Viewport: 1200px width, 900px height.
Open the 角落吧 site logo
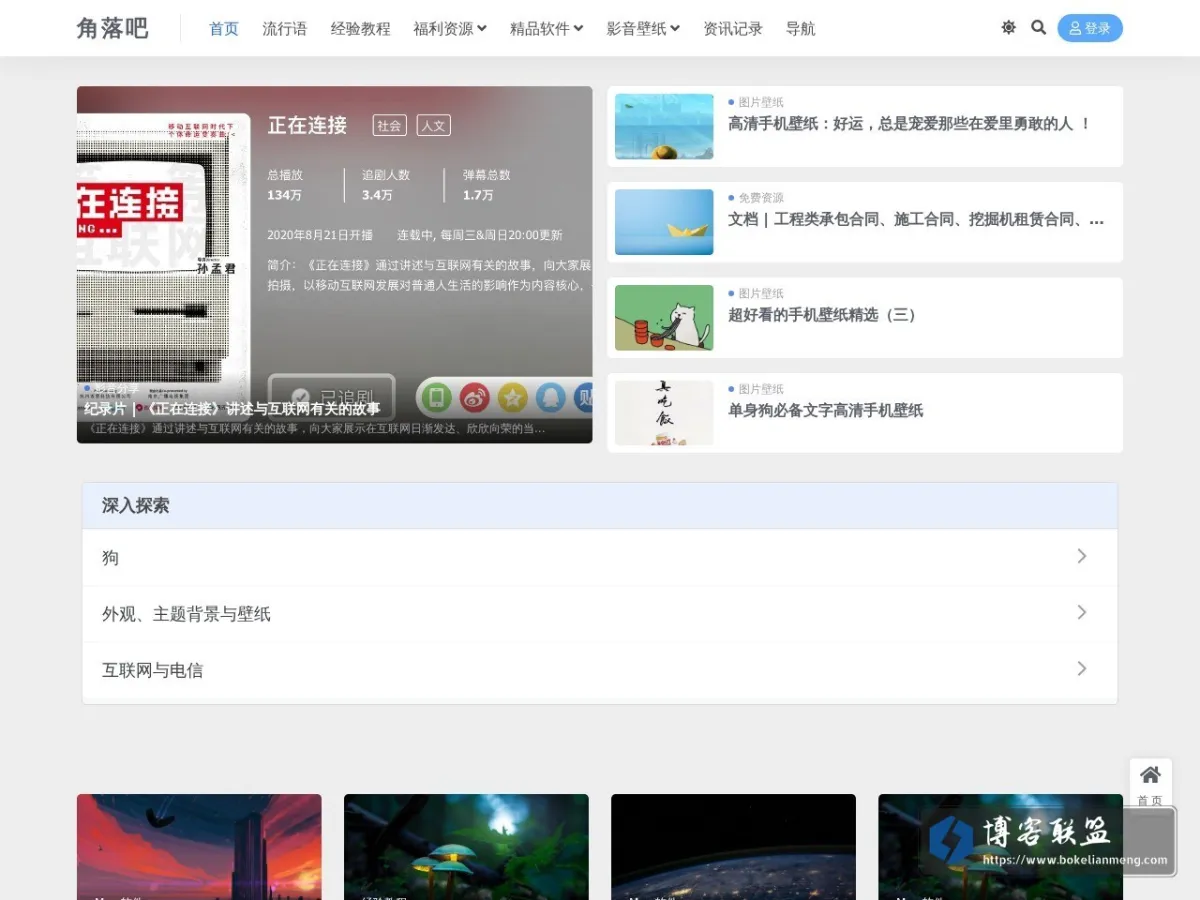[x=112, y=28]
